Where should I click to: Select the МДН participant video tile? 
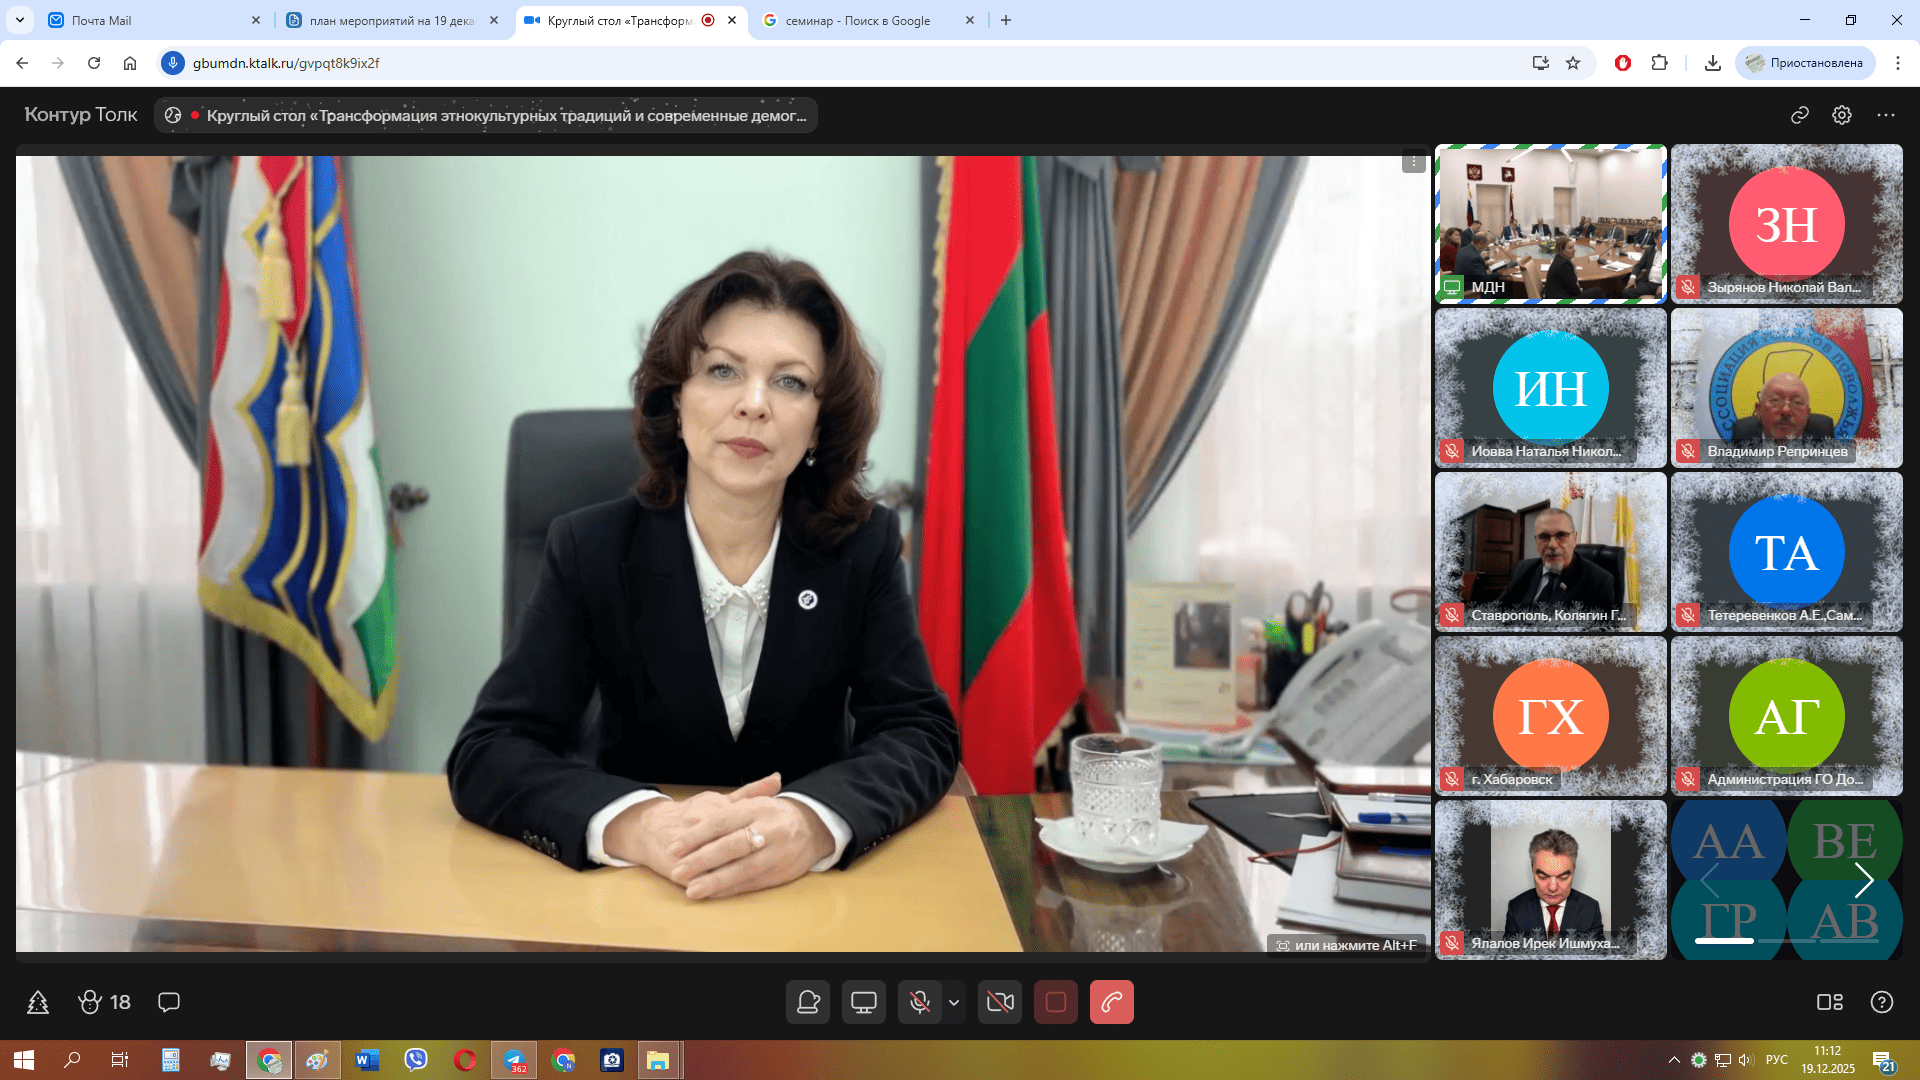[1550, 223]
